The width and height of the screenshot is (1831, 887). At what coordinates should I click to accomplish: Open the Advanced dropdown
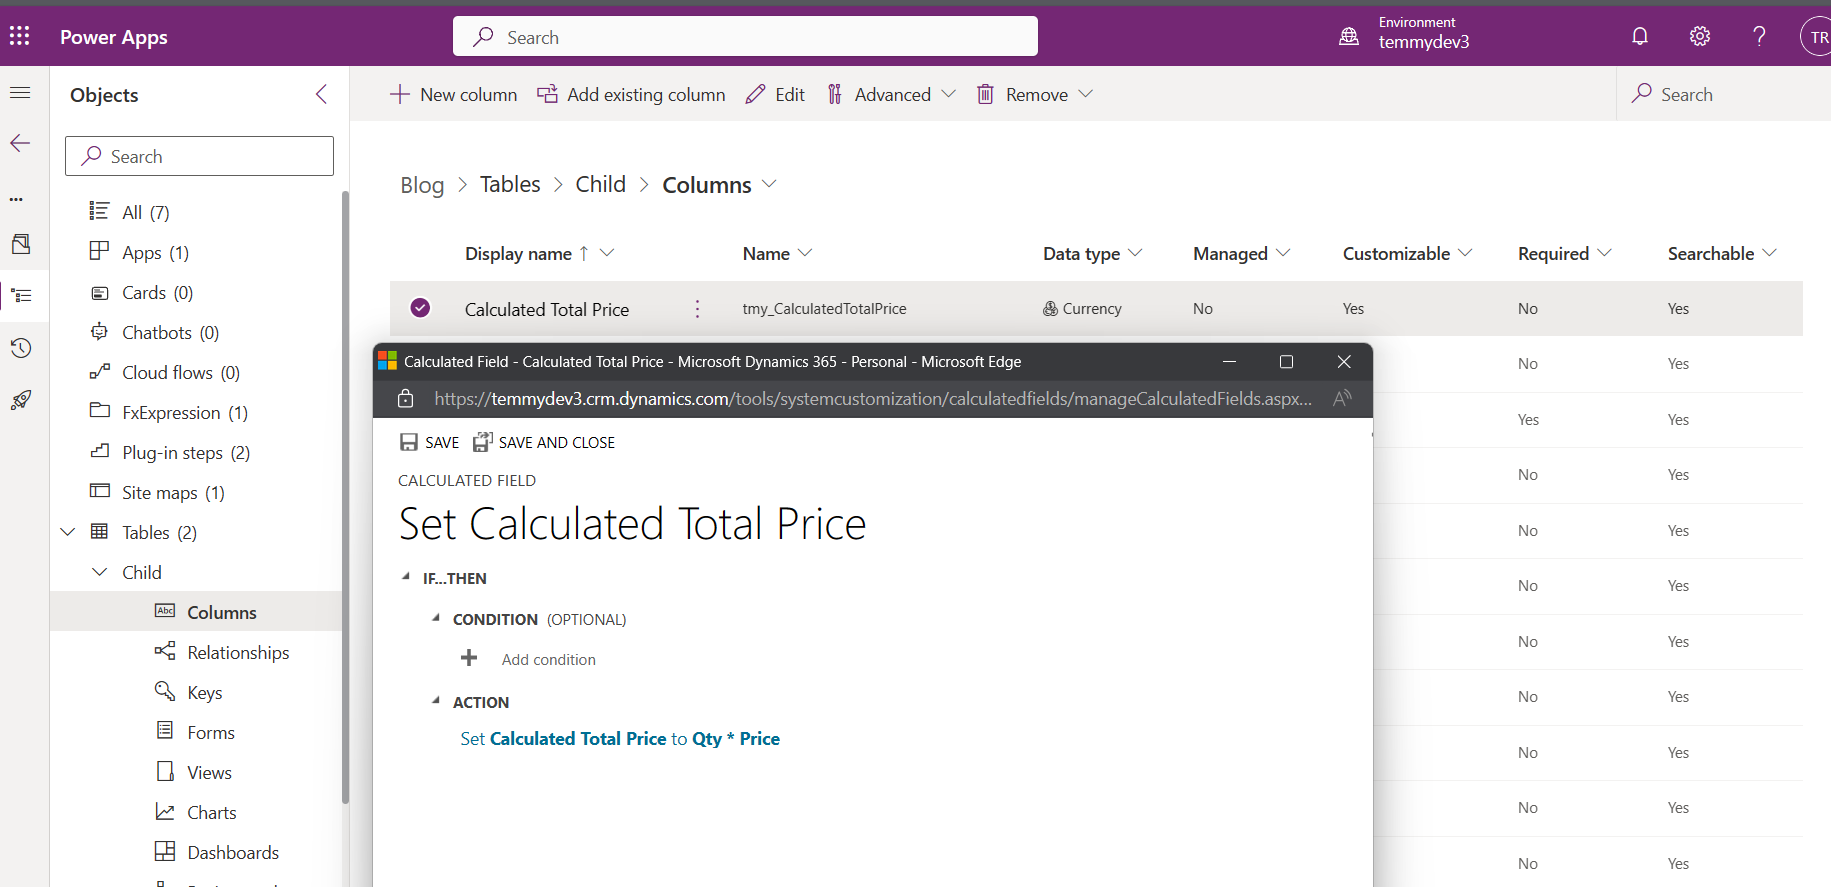coord(891,94)
